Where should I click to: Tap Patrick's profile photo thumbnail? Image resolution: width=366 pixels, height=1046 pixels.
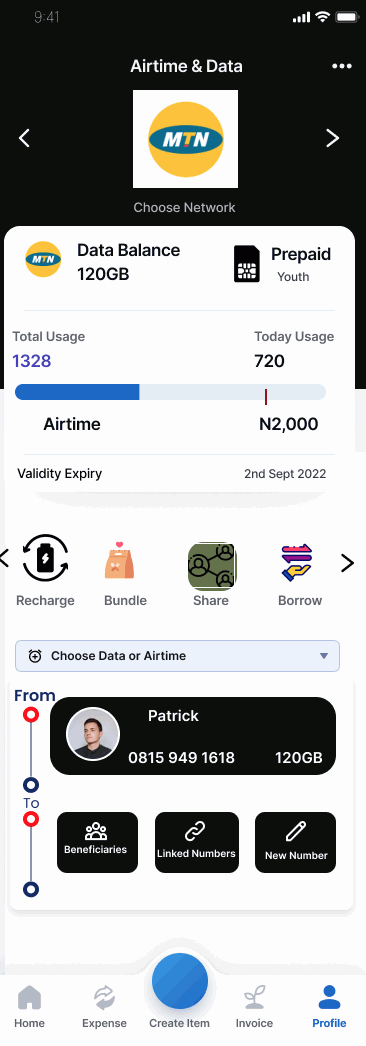(x=93, y=734)
